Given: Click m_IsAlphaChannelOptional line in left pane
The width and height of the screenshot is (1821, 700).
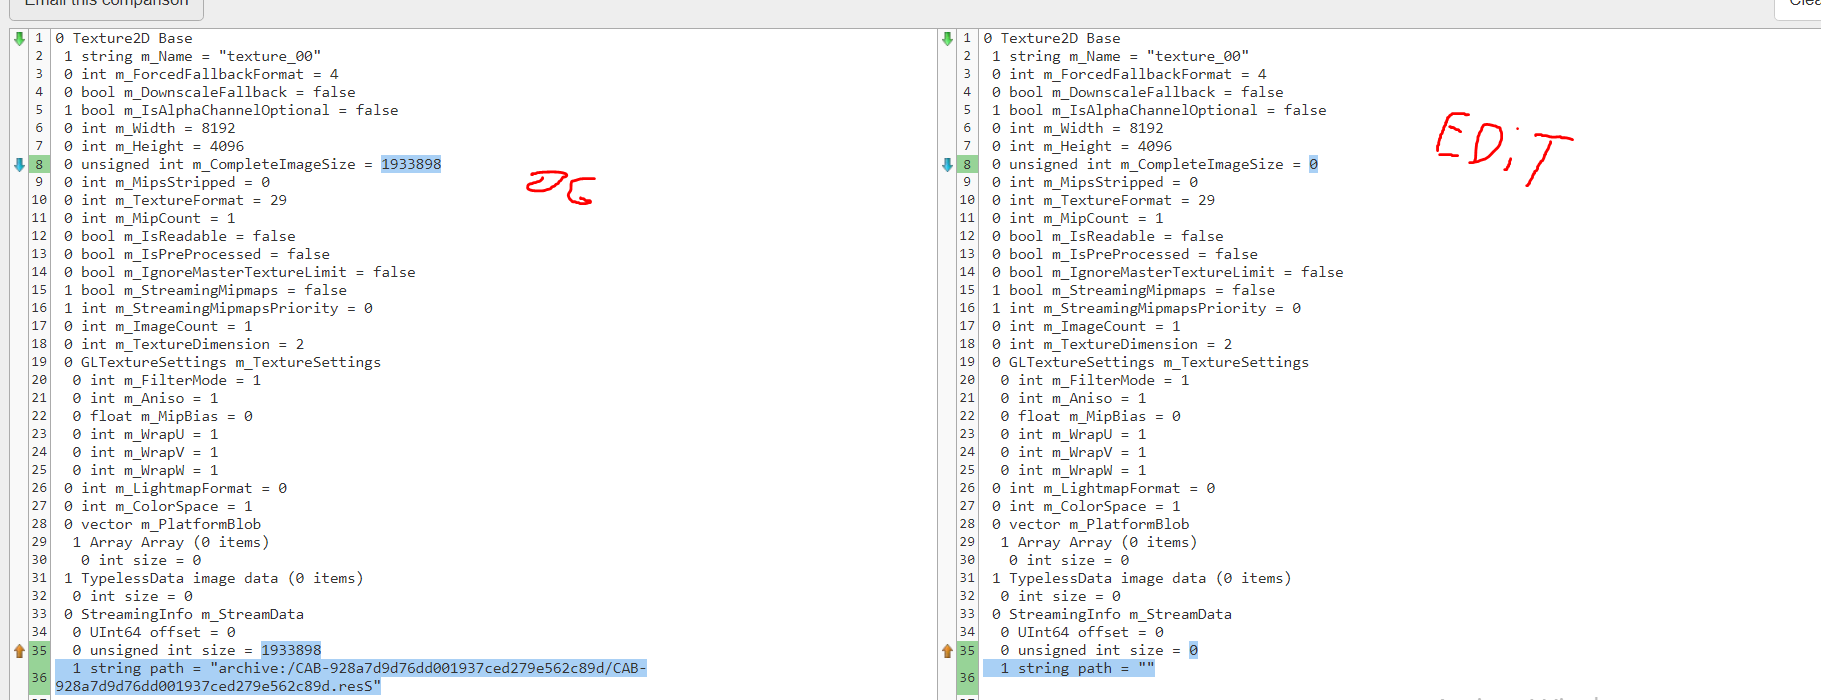Looking at the screenshot, I should (231, 110).
